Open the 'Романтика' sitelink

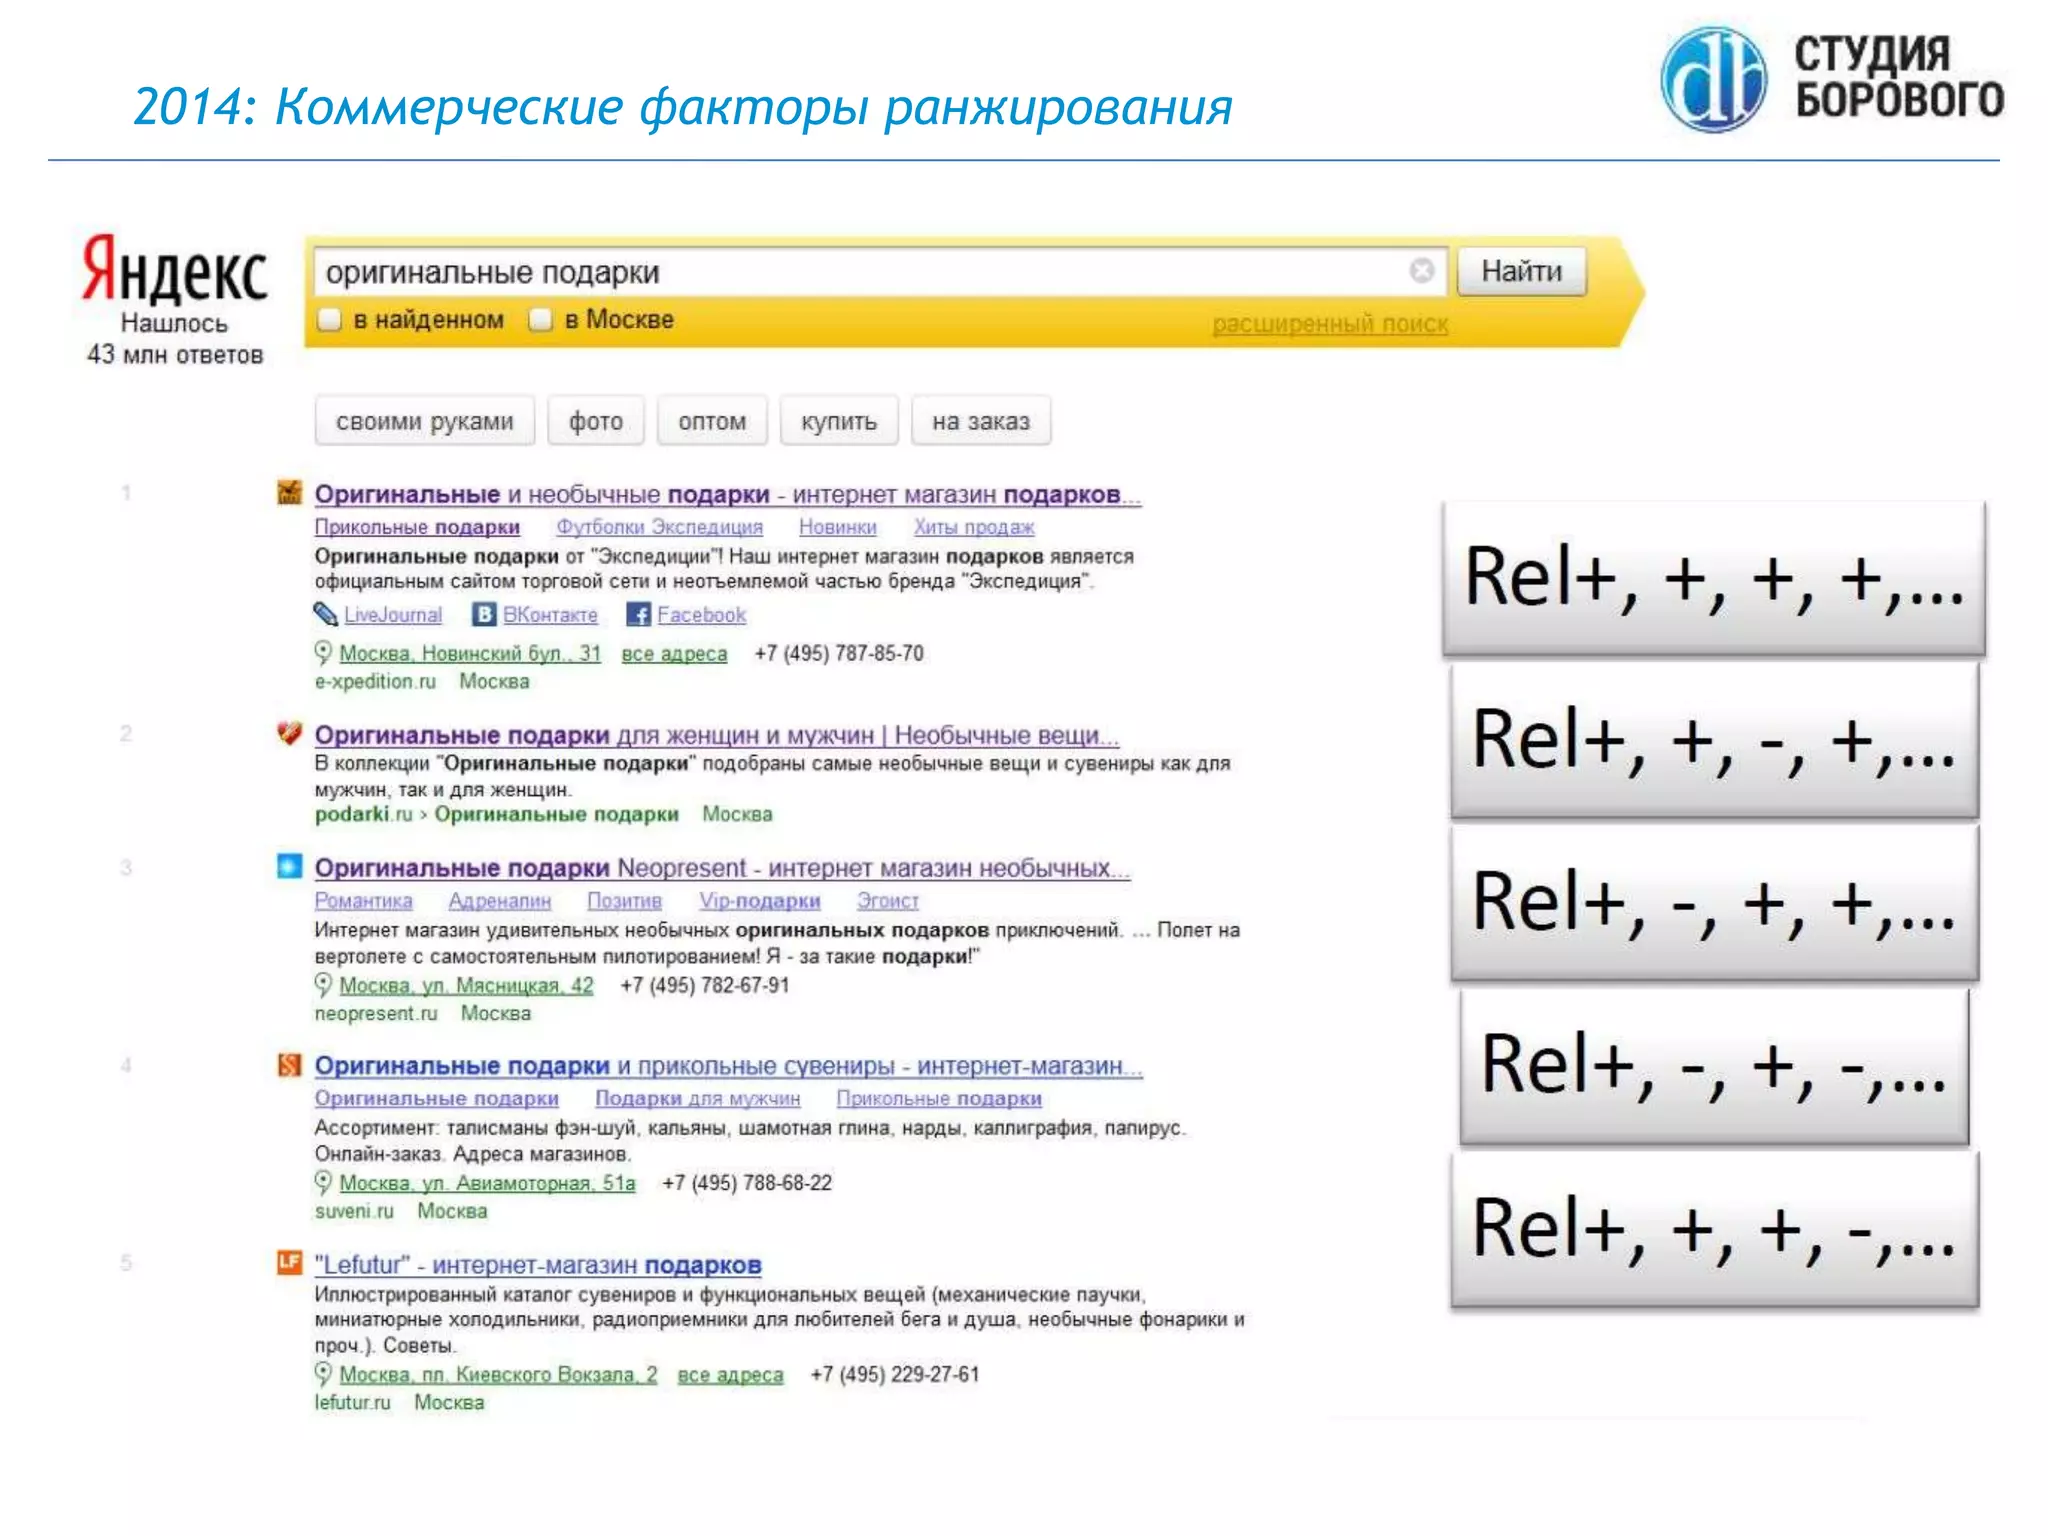click(x=363, y=901)
